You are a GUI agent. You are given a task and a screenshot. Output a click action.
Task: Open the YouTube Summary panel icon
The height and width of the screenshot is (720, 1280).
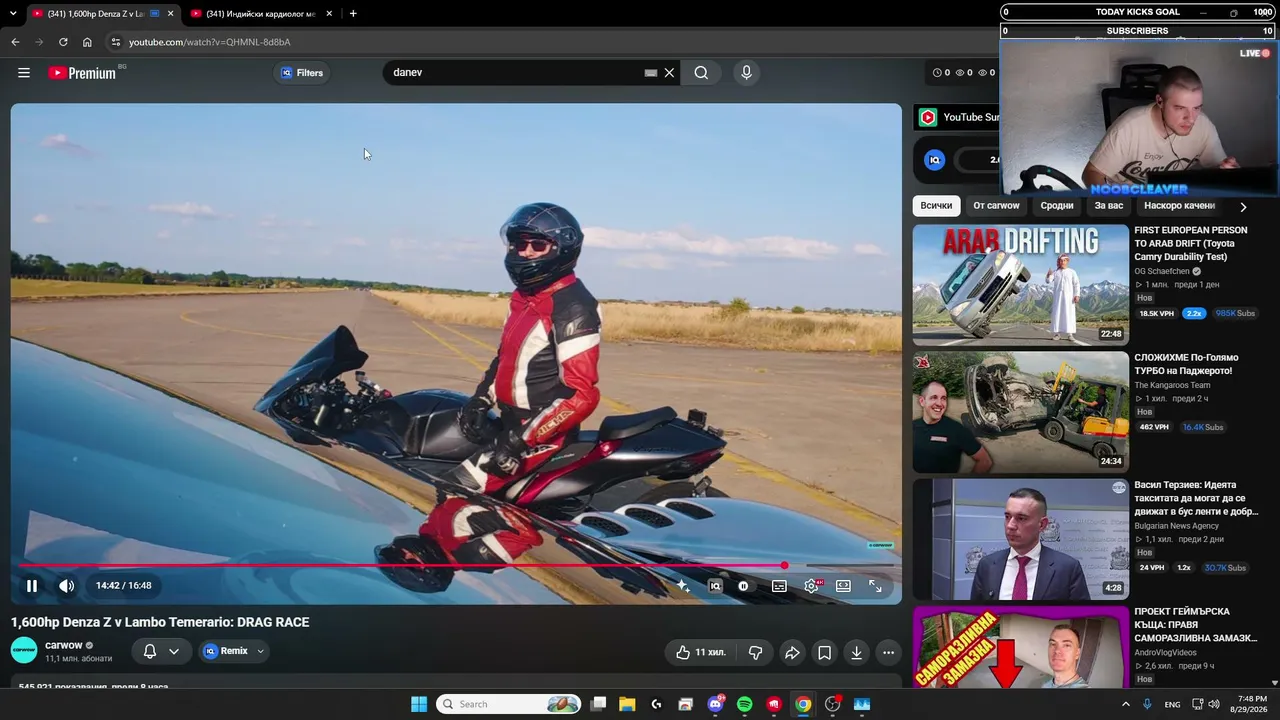pyautogui.click(x=928, y=117)
